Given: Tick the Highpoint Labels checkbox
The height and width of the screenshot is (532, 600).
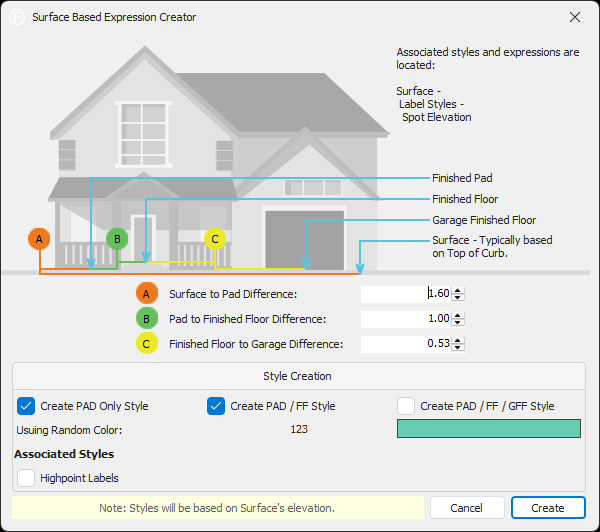Looking at the screenshot, I should 27,478.
